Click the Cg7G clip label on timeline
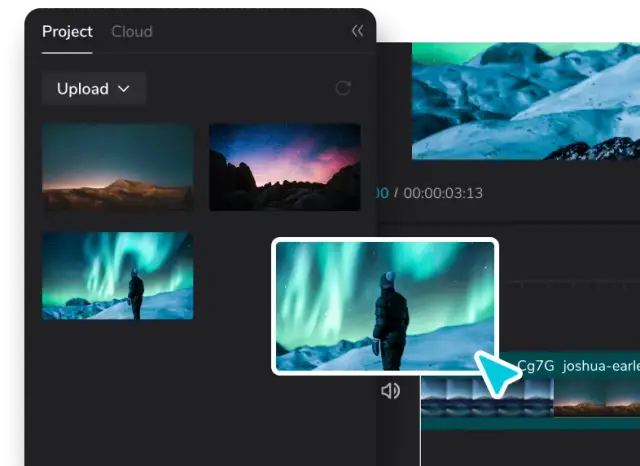Viewport: 640px width, 466px height. 536,365
